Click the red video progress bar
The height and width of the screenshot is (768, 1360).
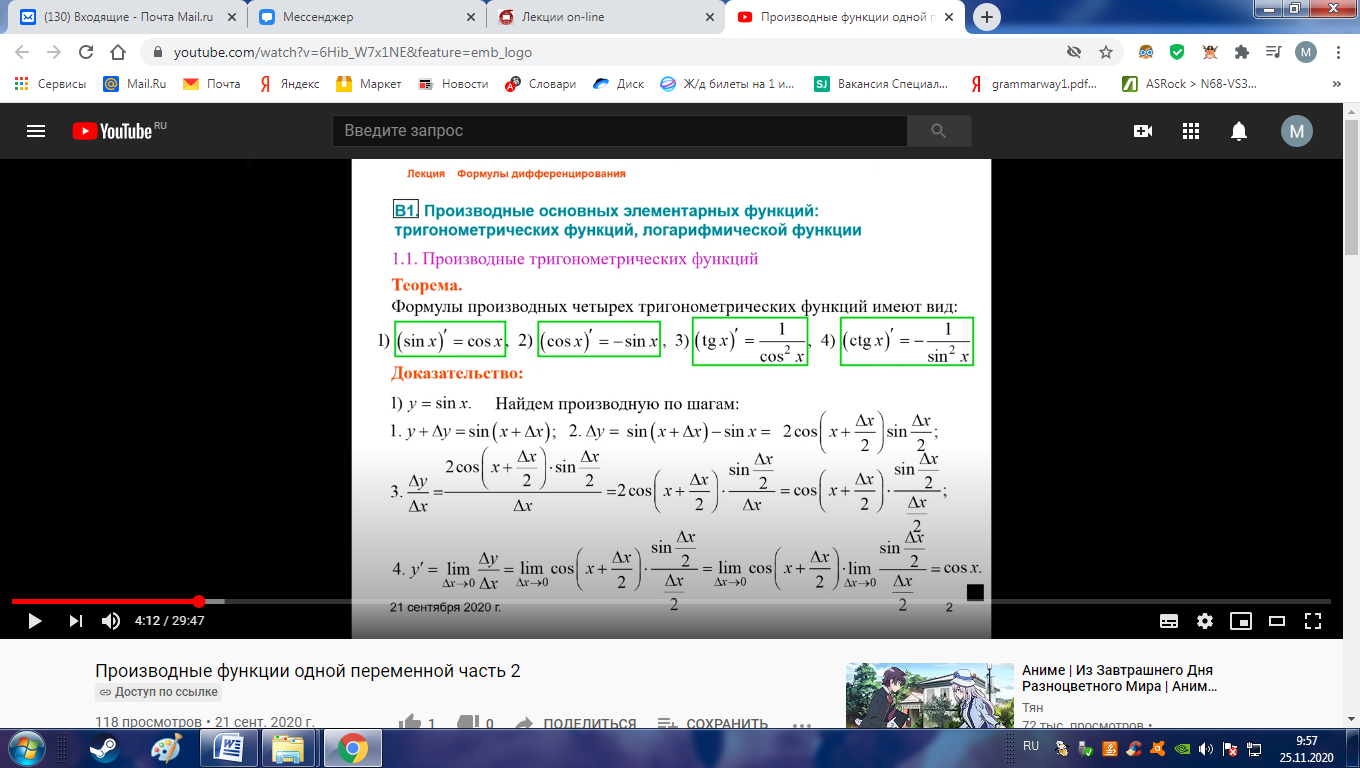coord(105,601)
